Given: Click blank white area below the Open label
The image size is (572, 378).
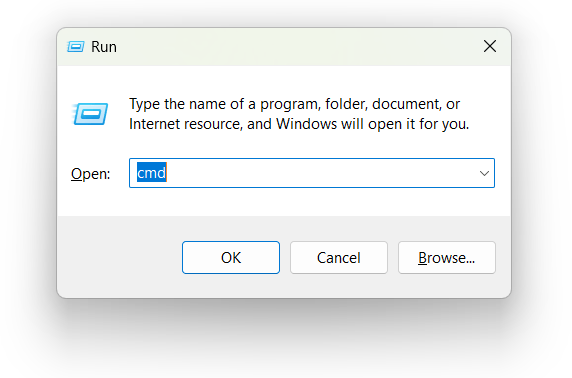Looking at the screenshot, I should point(91,201).
